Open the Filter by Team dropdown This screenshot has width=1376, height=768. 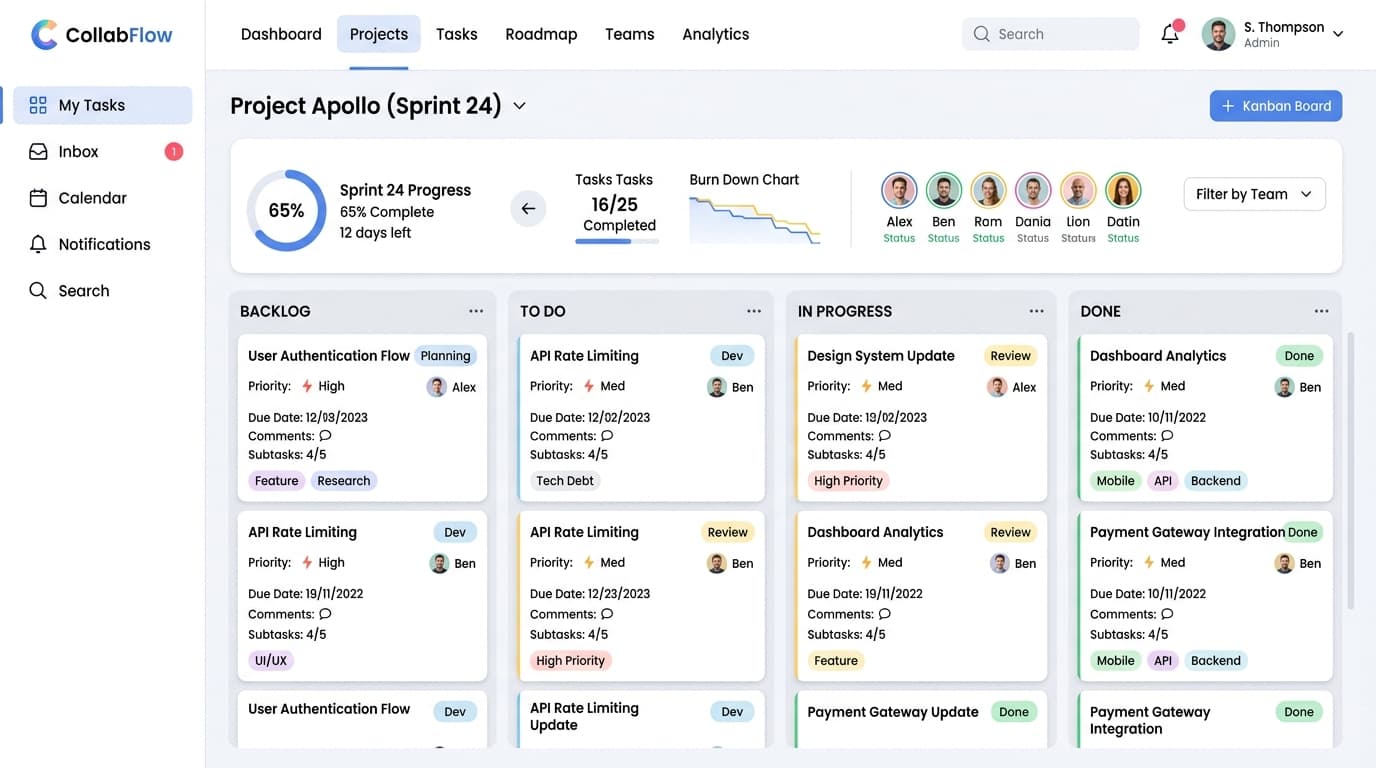[1254, 194]
